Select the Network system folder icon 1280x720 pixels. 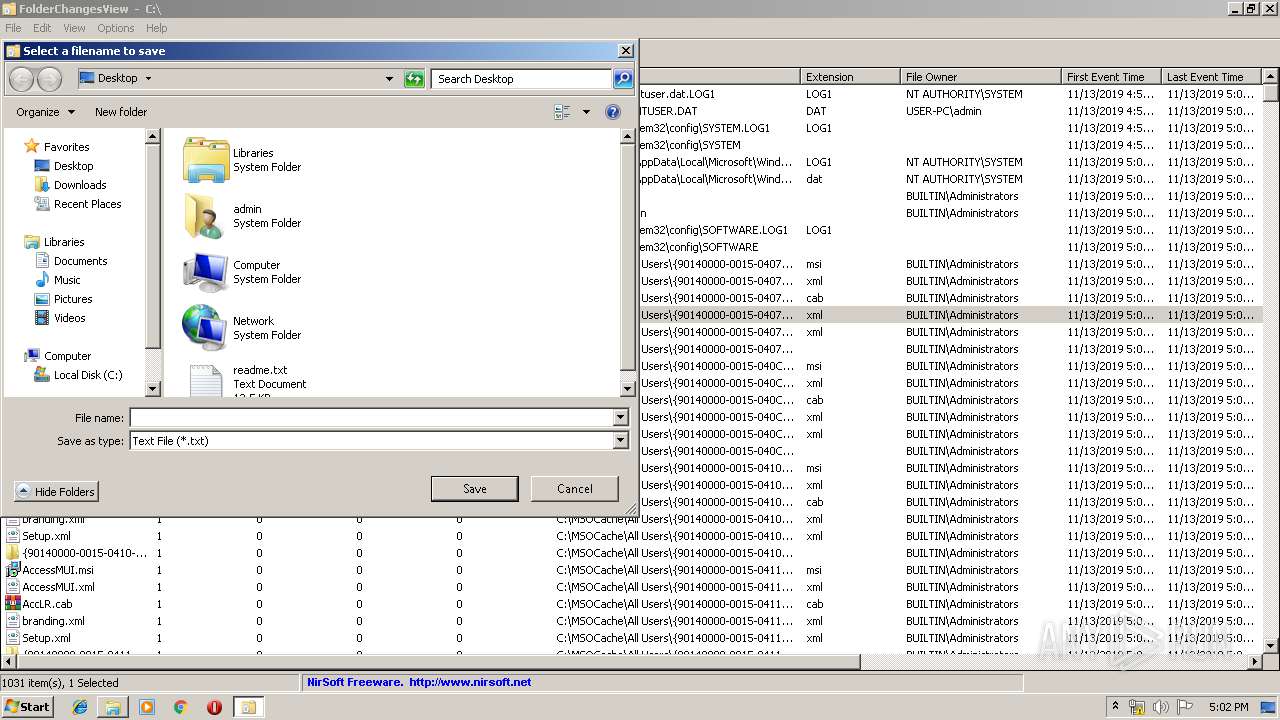click(206, 328)
